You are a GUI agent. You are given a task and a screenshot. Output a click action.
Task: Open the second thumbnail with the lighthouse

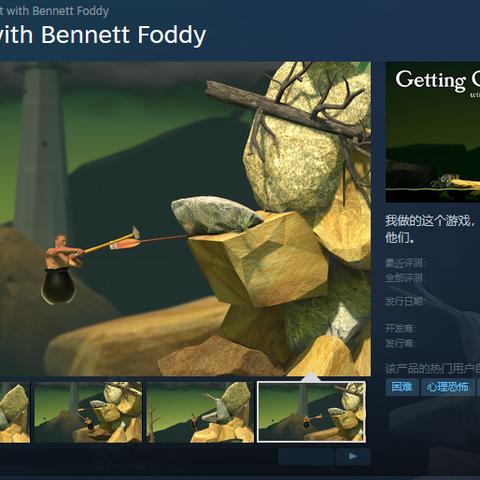pos(88,412)
